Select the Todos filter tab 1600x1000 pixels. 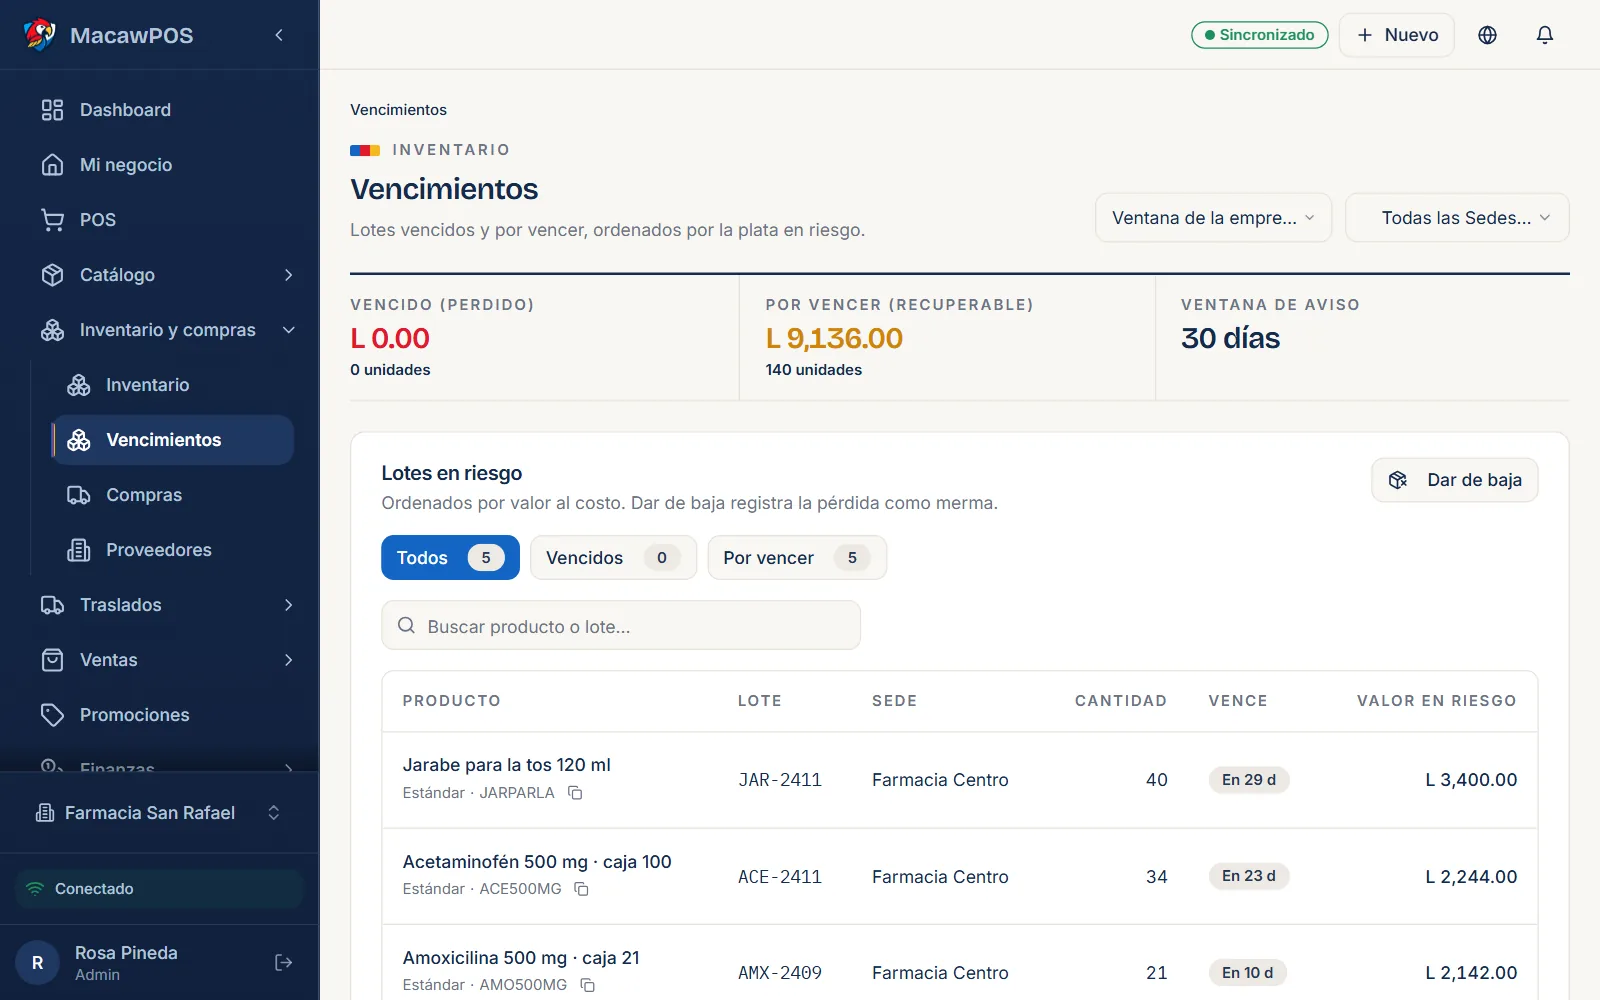pos(450,558)
